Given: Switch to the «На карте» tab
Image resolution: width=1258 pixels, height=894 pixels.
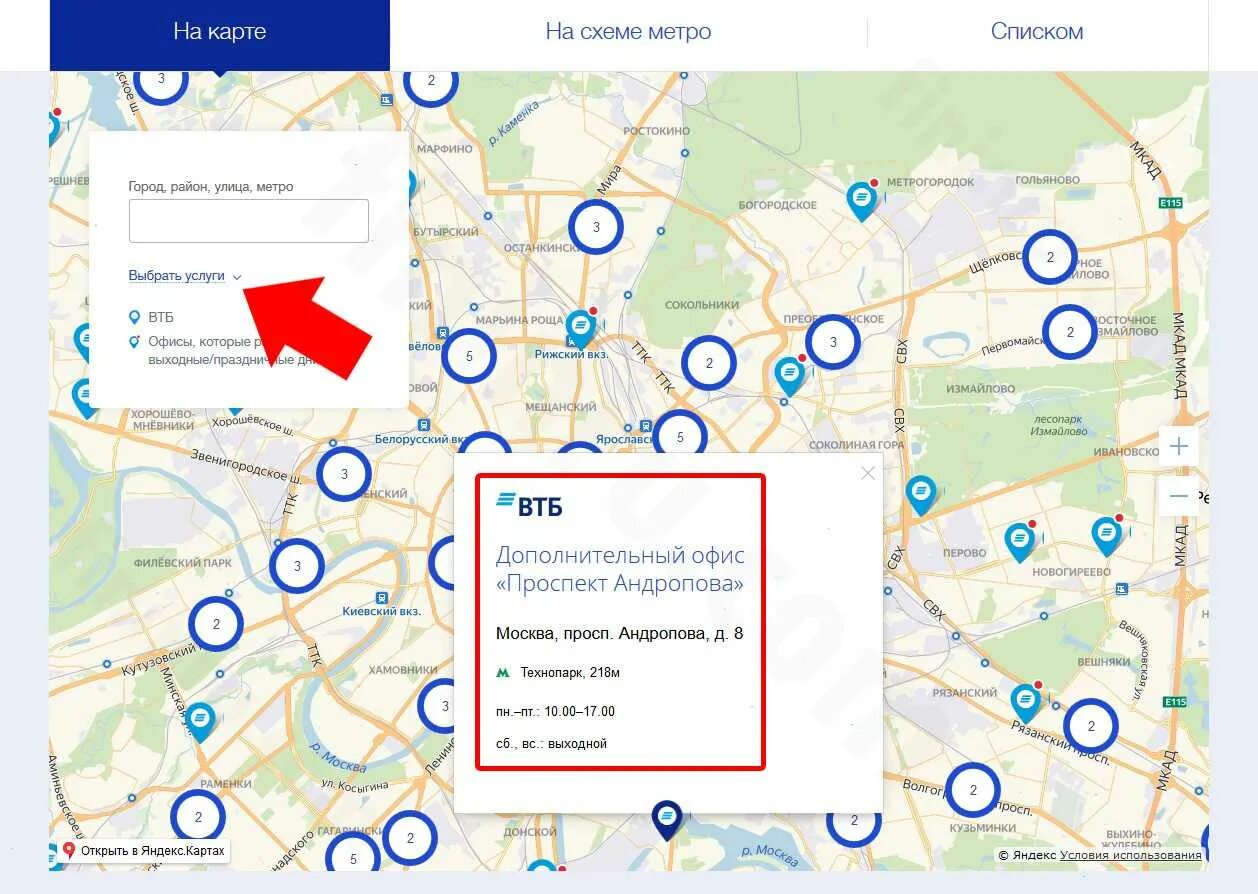Looking at the screenshot, I should point(220,32).
